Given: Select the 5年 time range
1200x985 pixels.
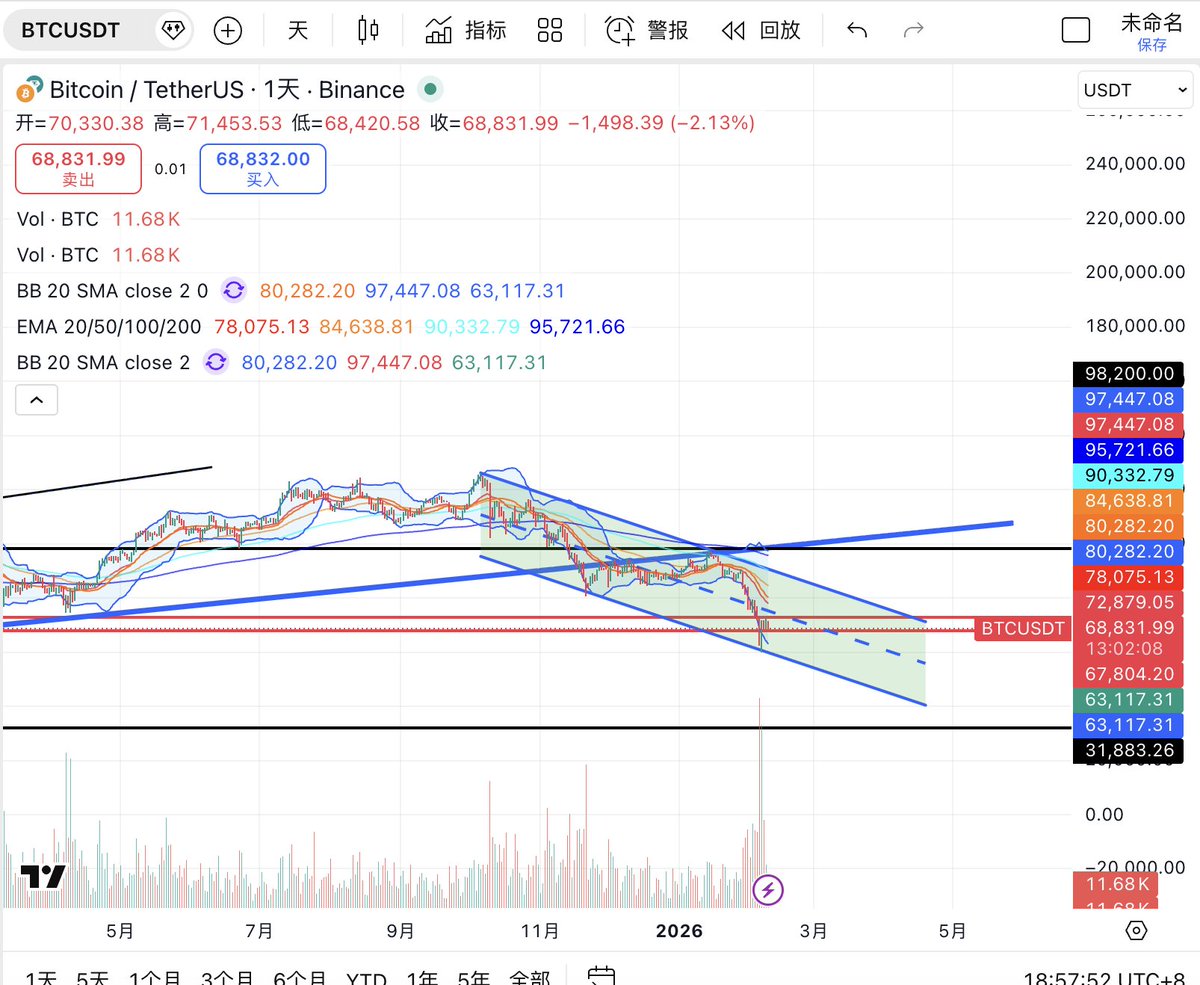Looking at the screenshot, I should tap(475, 979).
